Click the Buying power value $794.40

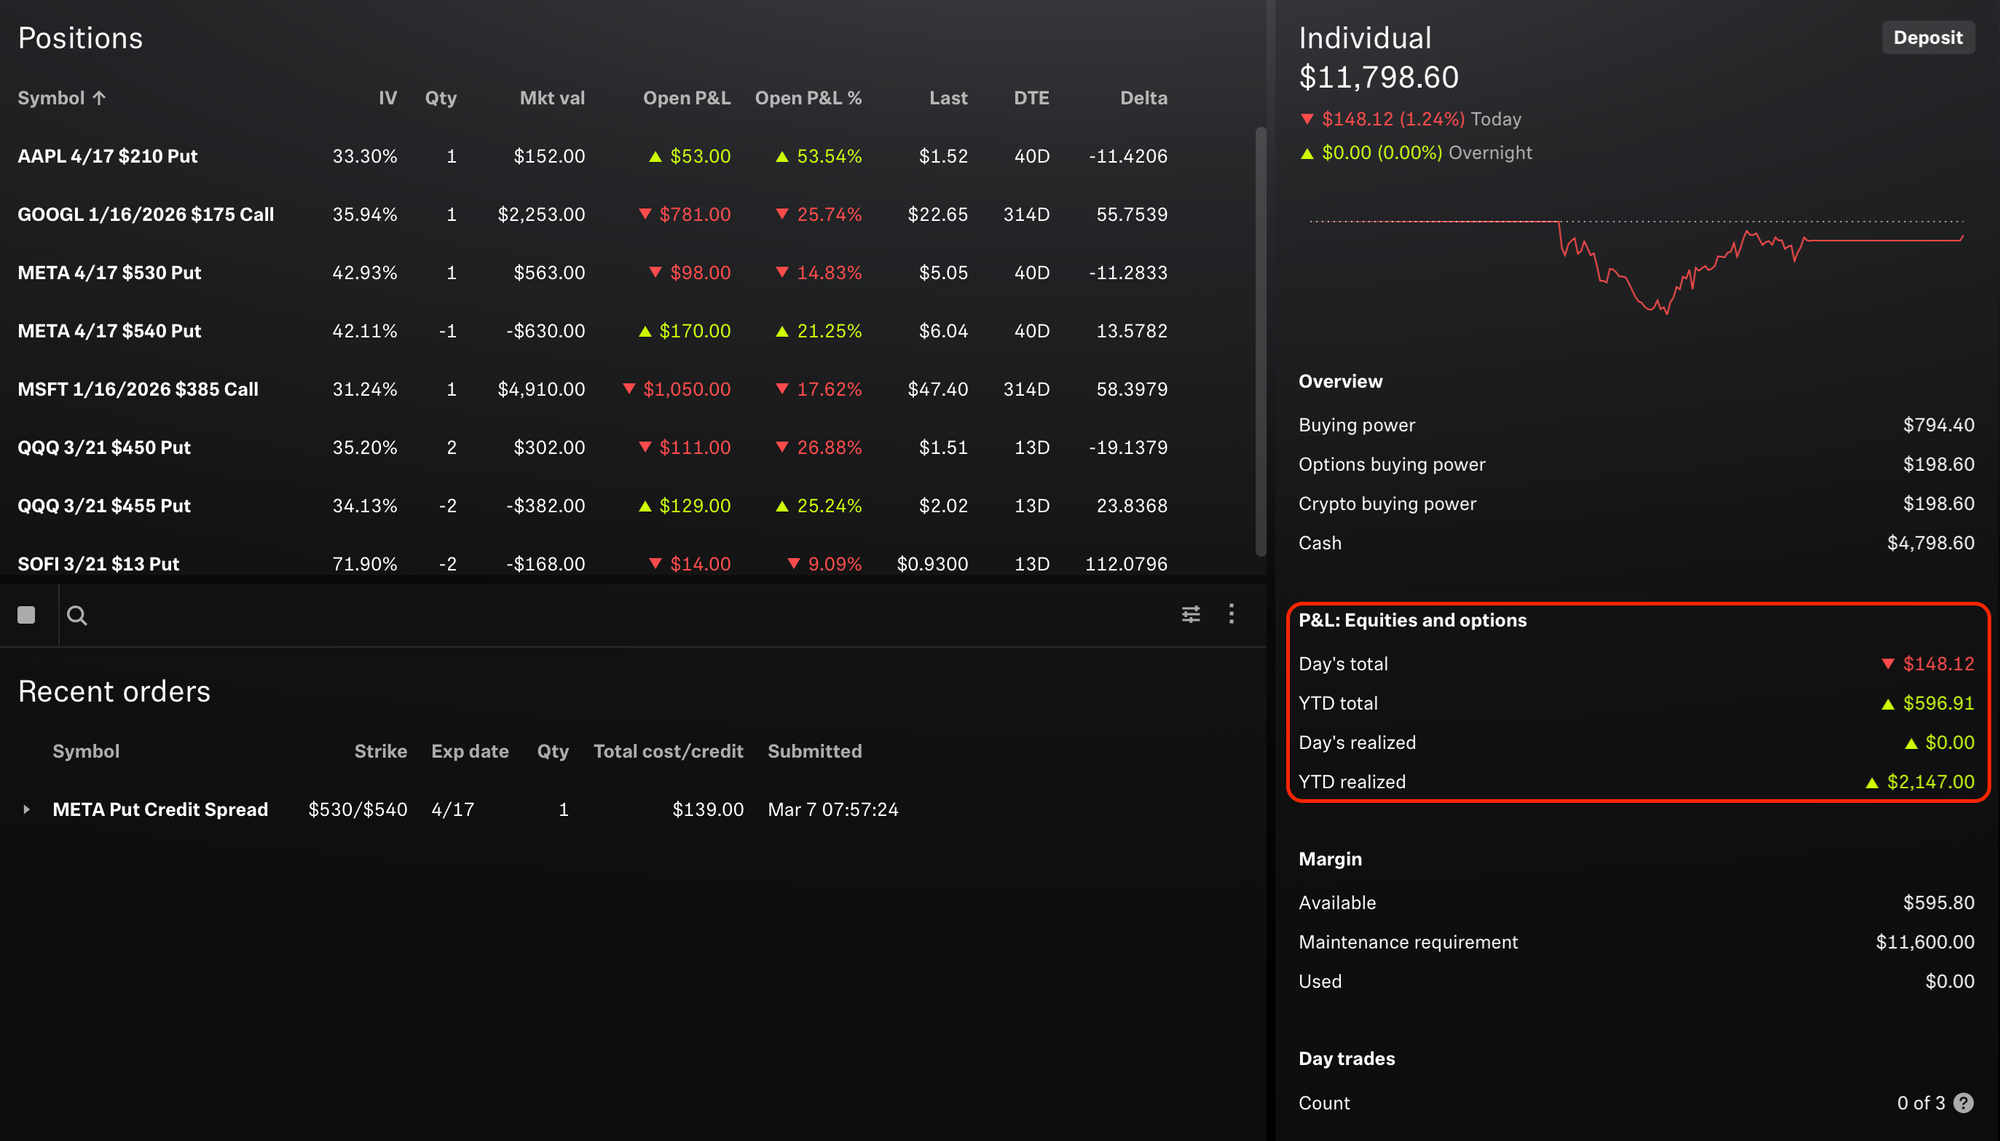(1938, 425)
